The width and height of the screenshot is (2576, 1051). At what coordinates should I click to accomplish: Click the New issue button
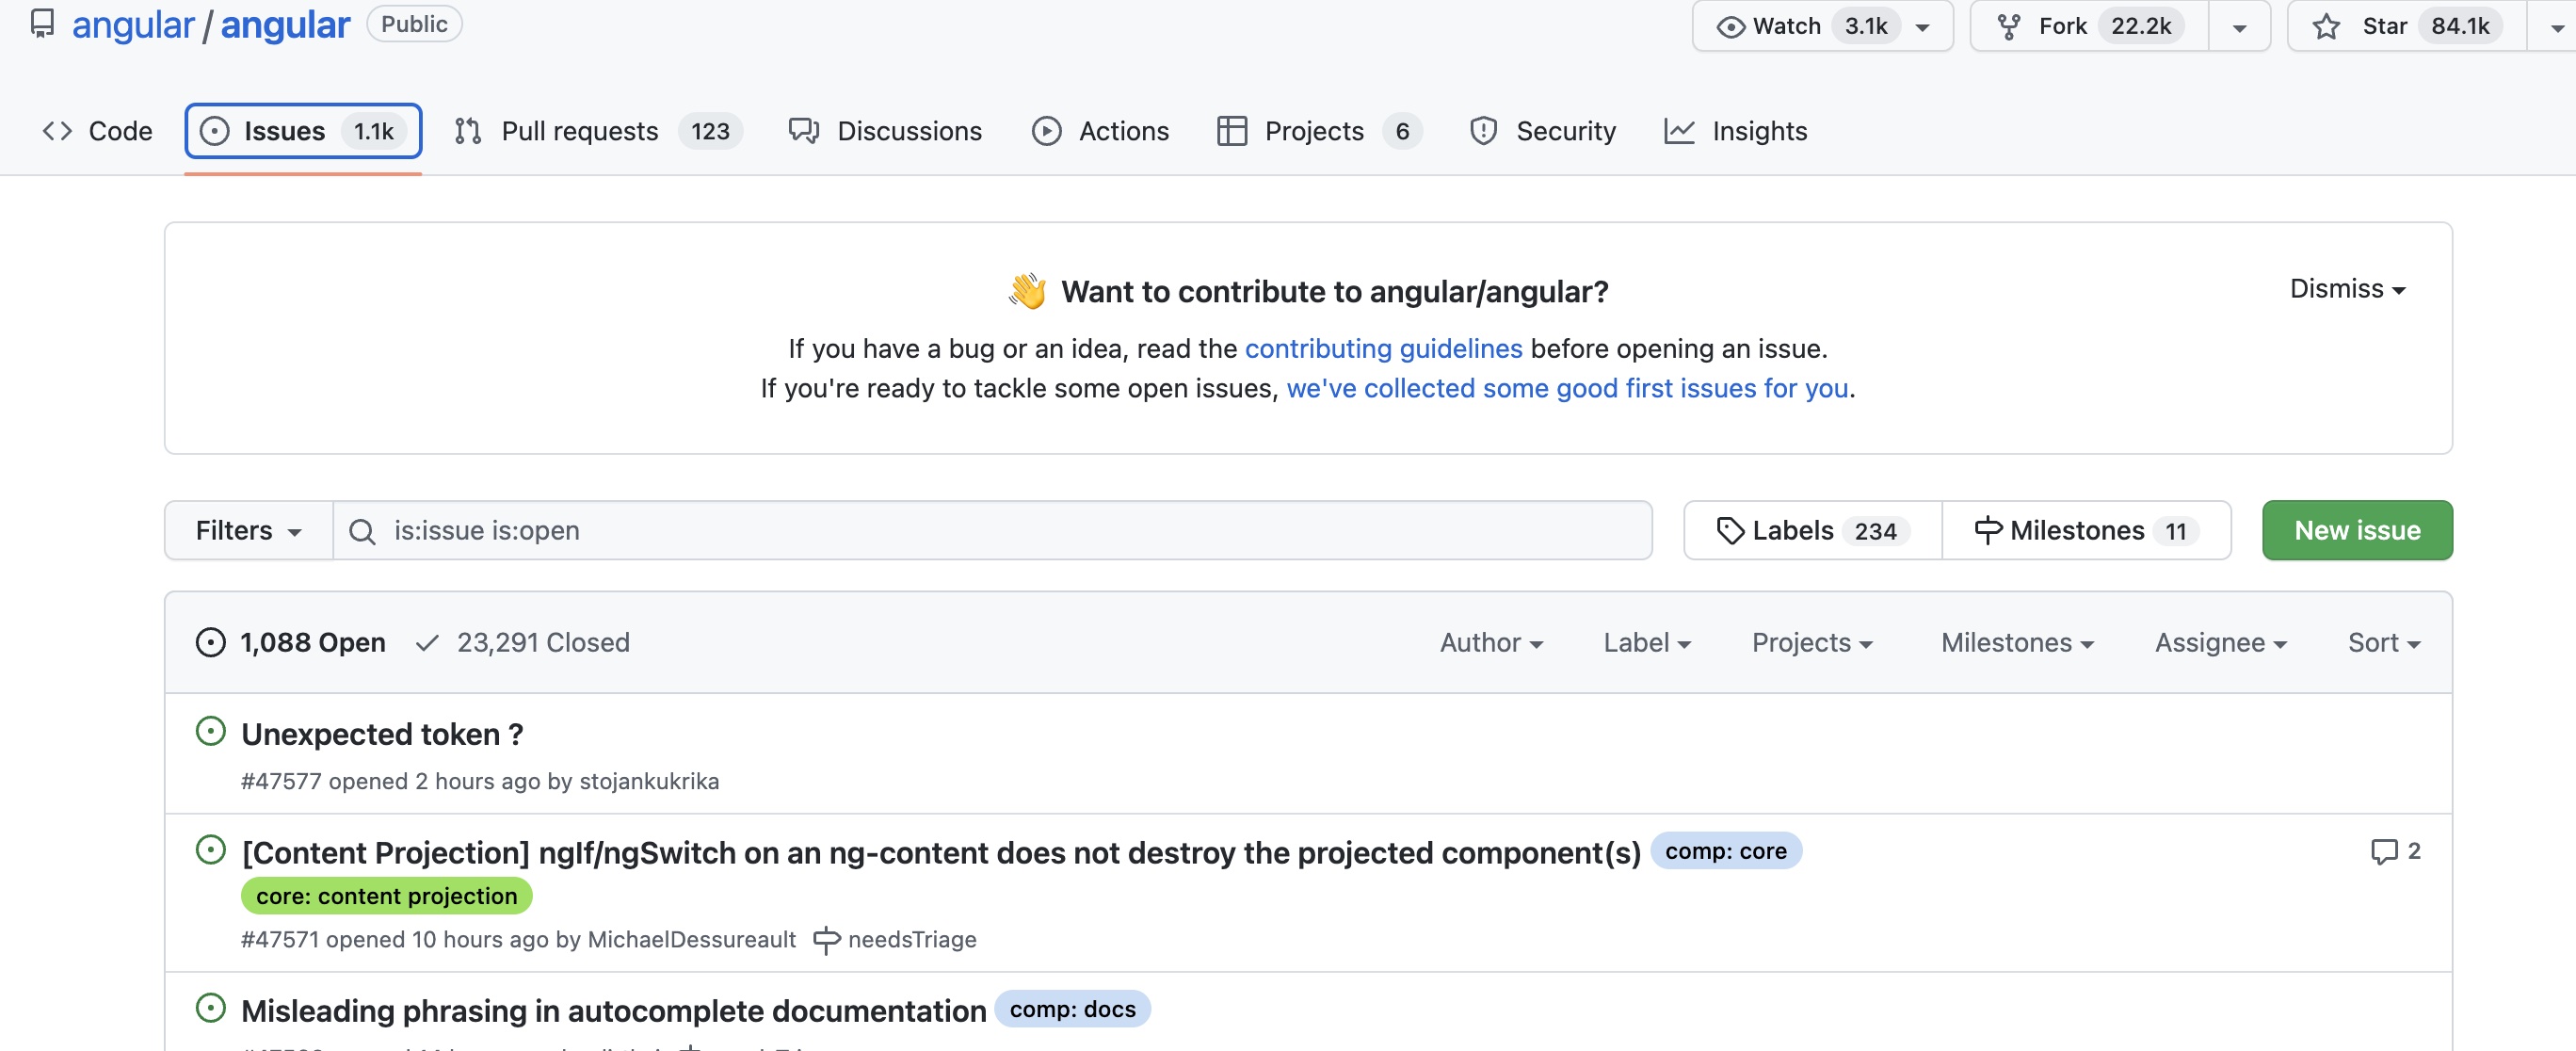tap(2356, 530)
